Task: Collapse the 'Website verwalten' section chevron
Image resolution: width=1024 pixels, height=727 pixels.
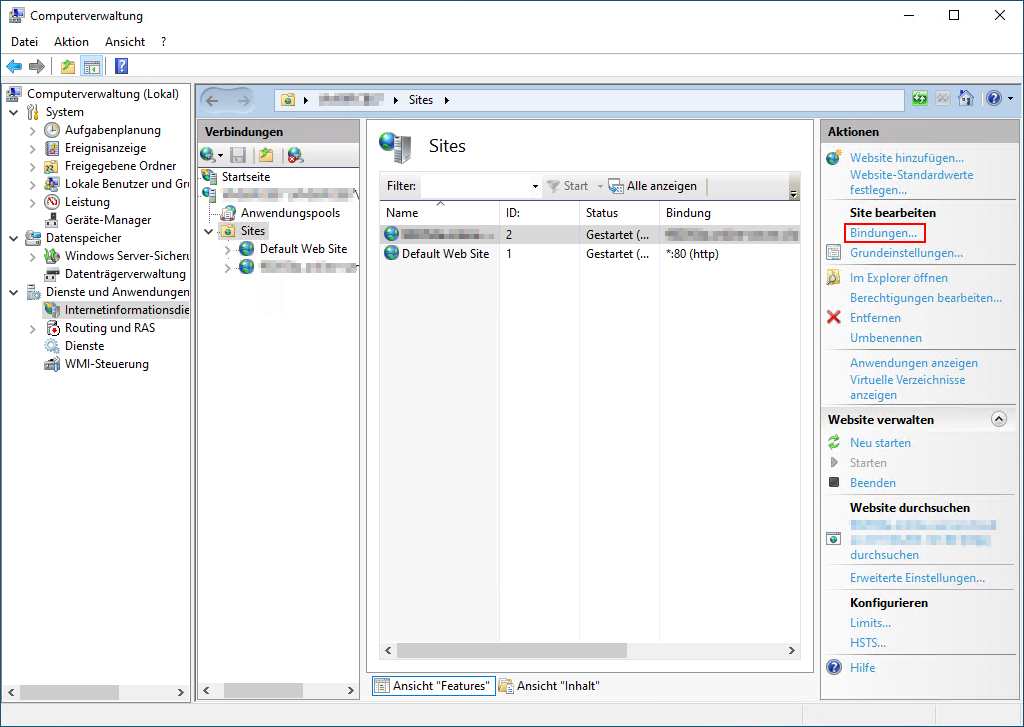Action: coord(998,418)
